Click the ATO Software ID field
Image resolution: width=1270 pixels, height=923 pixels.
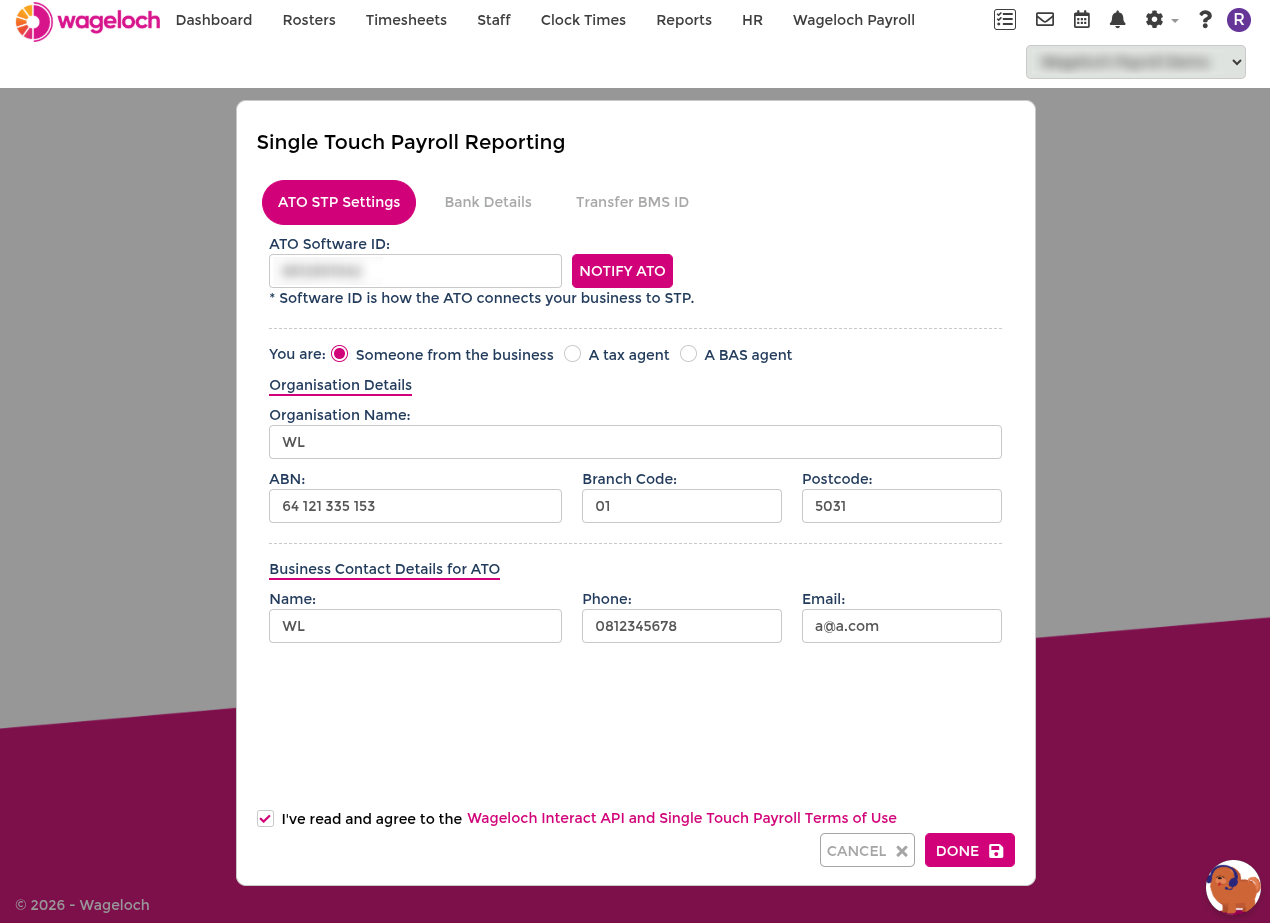click(x=415, y=271)
